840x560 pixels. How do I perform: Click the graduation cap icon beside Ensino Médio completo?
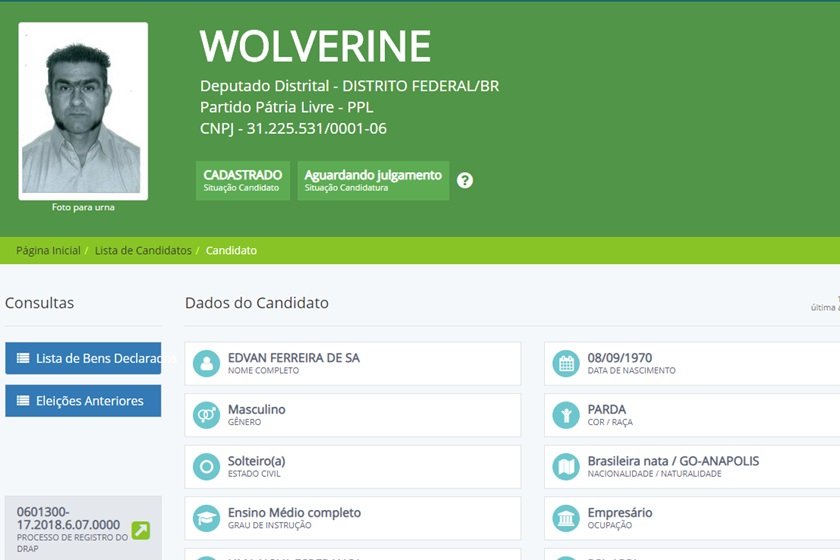coord(206,518)
